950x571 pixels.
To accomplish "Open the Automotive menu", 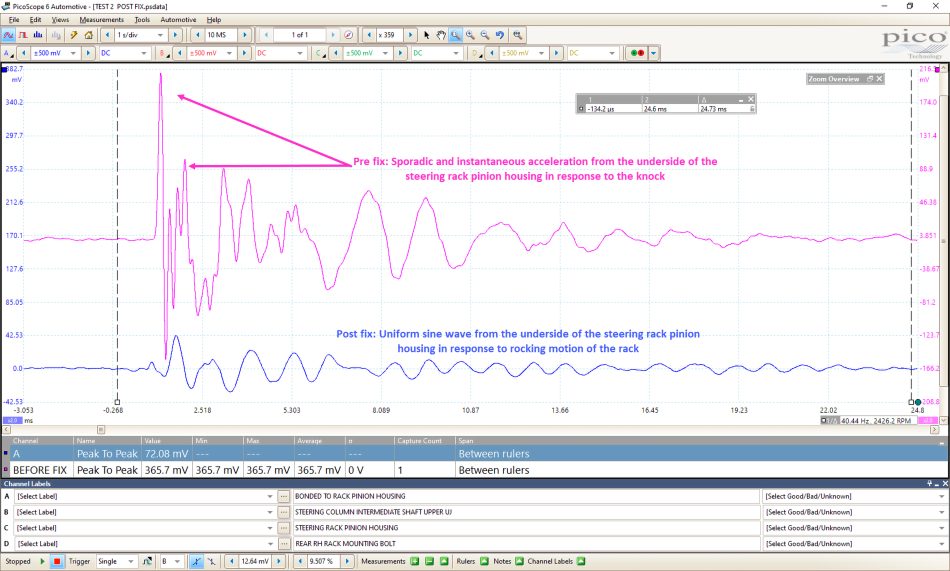I will [178, 19].
